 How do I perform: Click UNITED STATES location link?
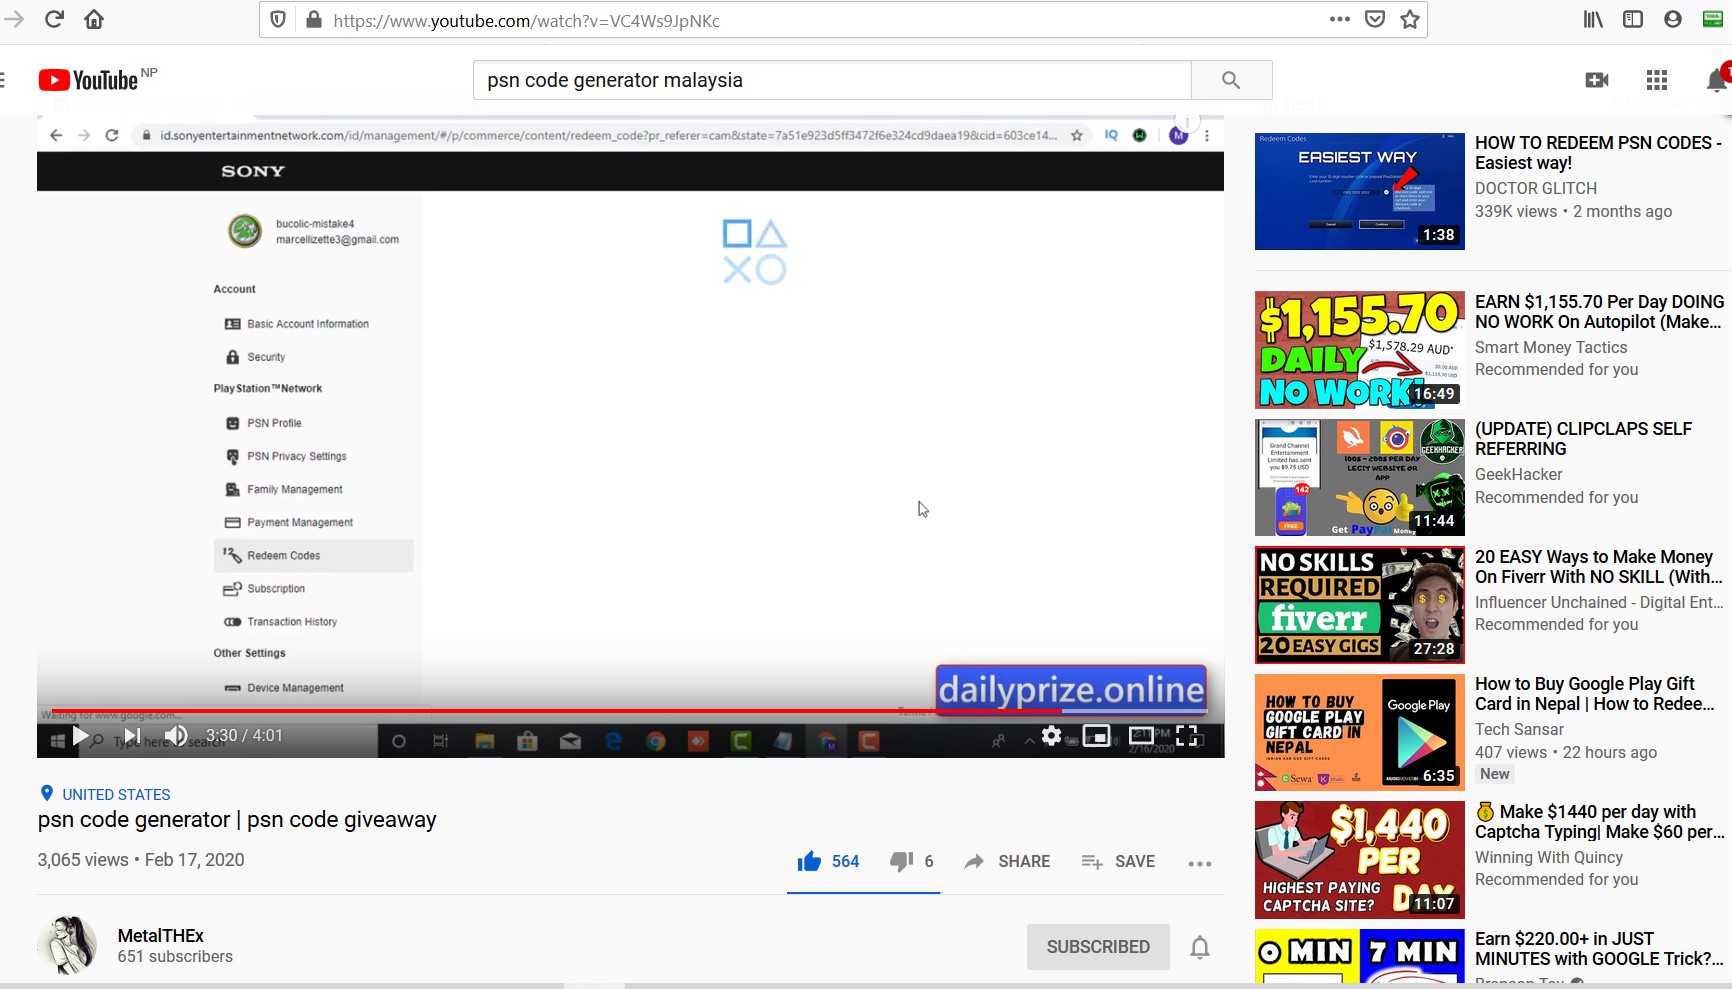(x=116, y=794)
